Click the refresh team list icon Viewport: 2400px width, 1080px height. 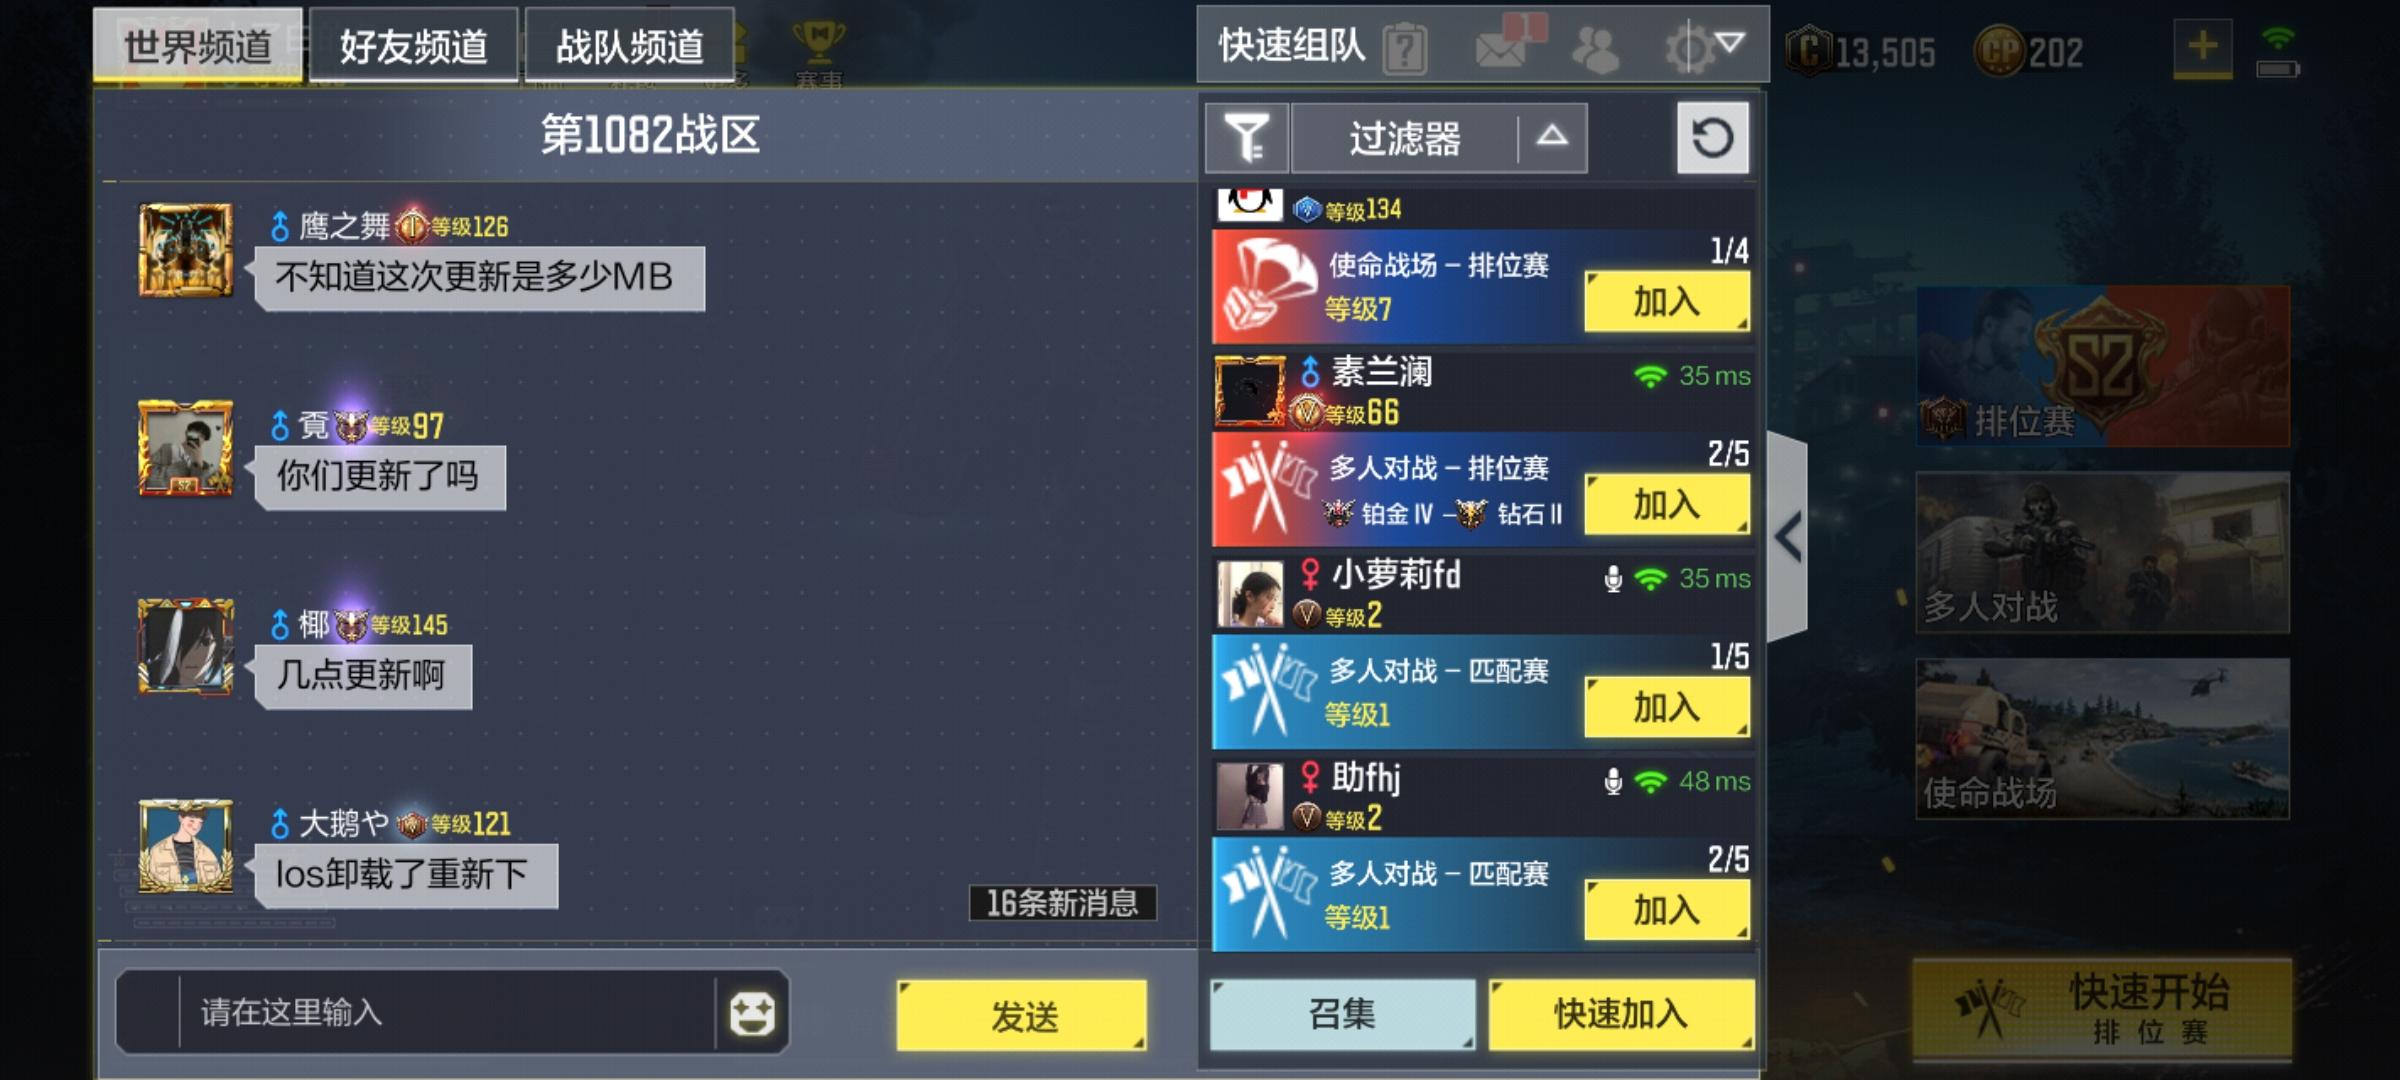tap(1712, 137)
